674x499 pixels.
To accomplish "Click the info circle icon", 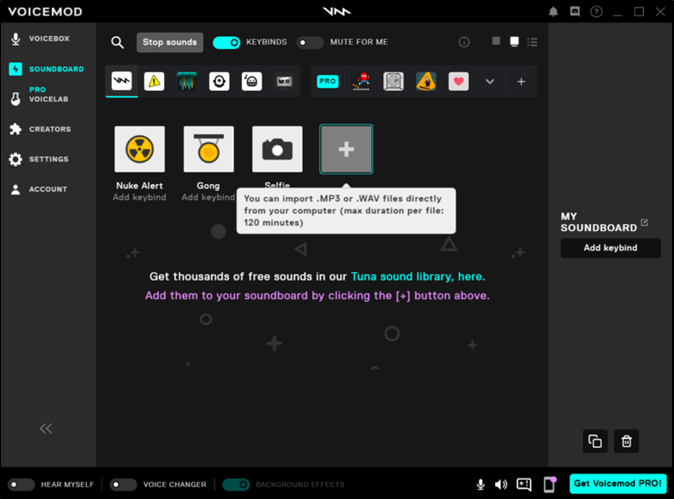I will point(463,42).
